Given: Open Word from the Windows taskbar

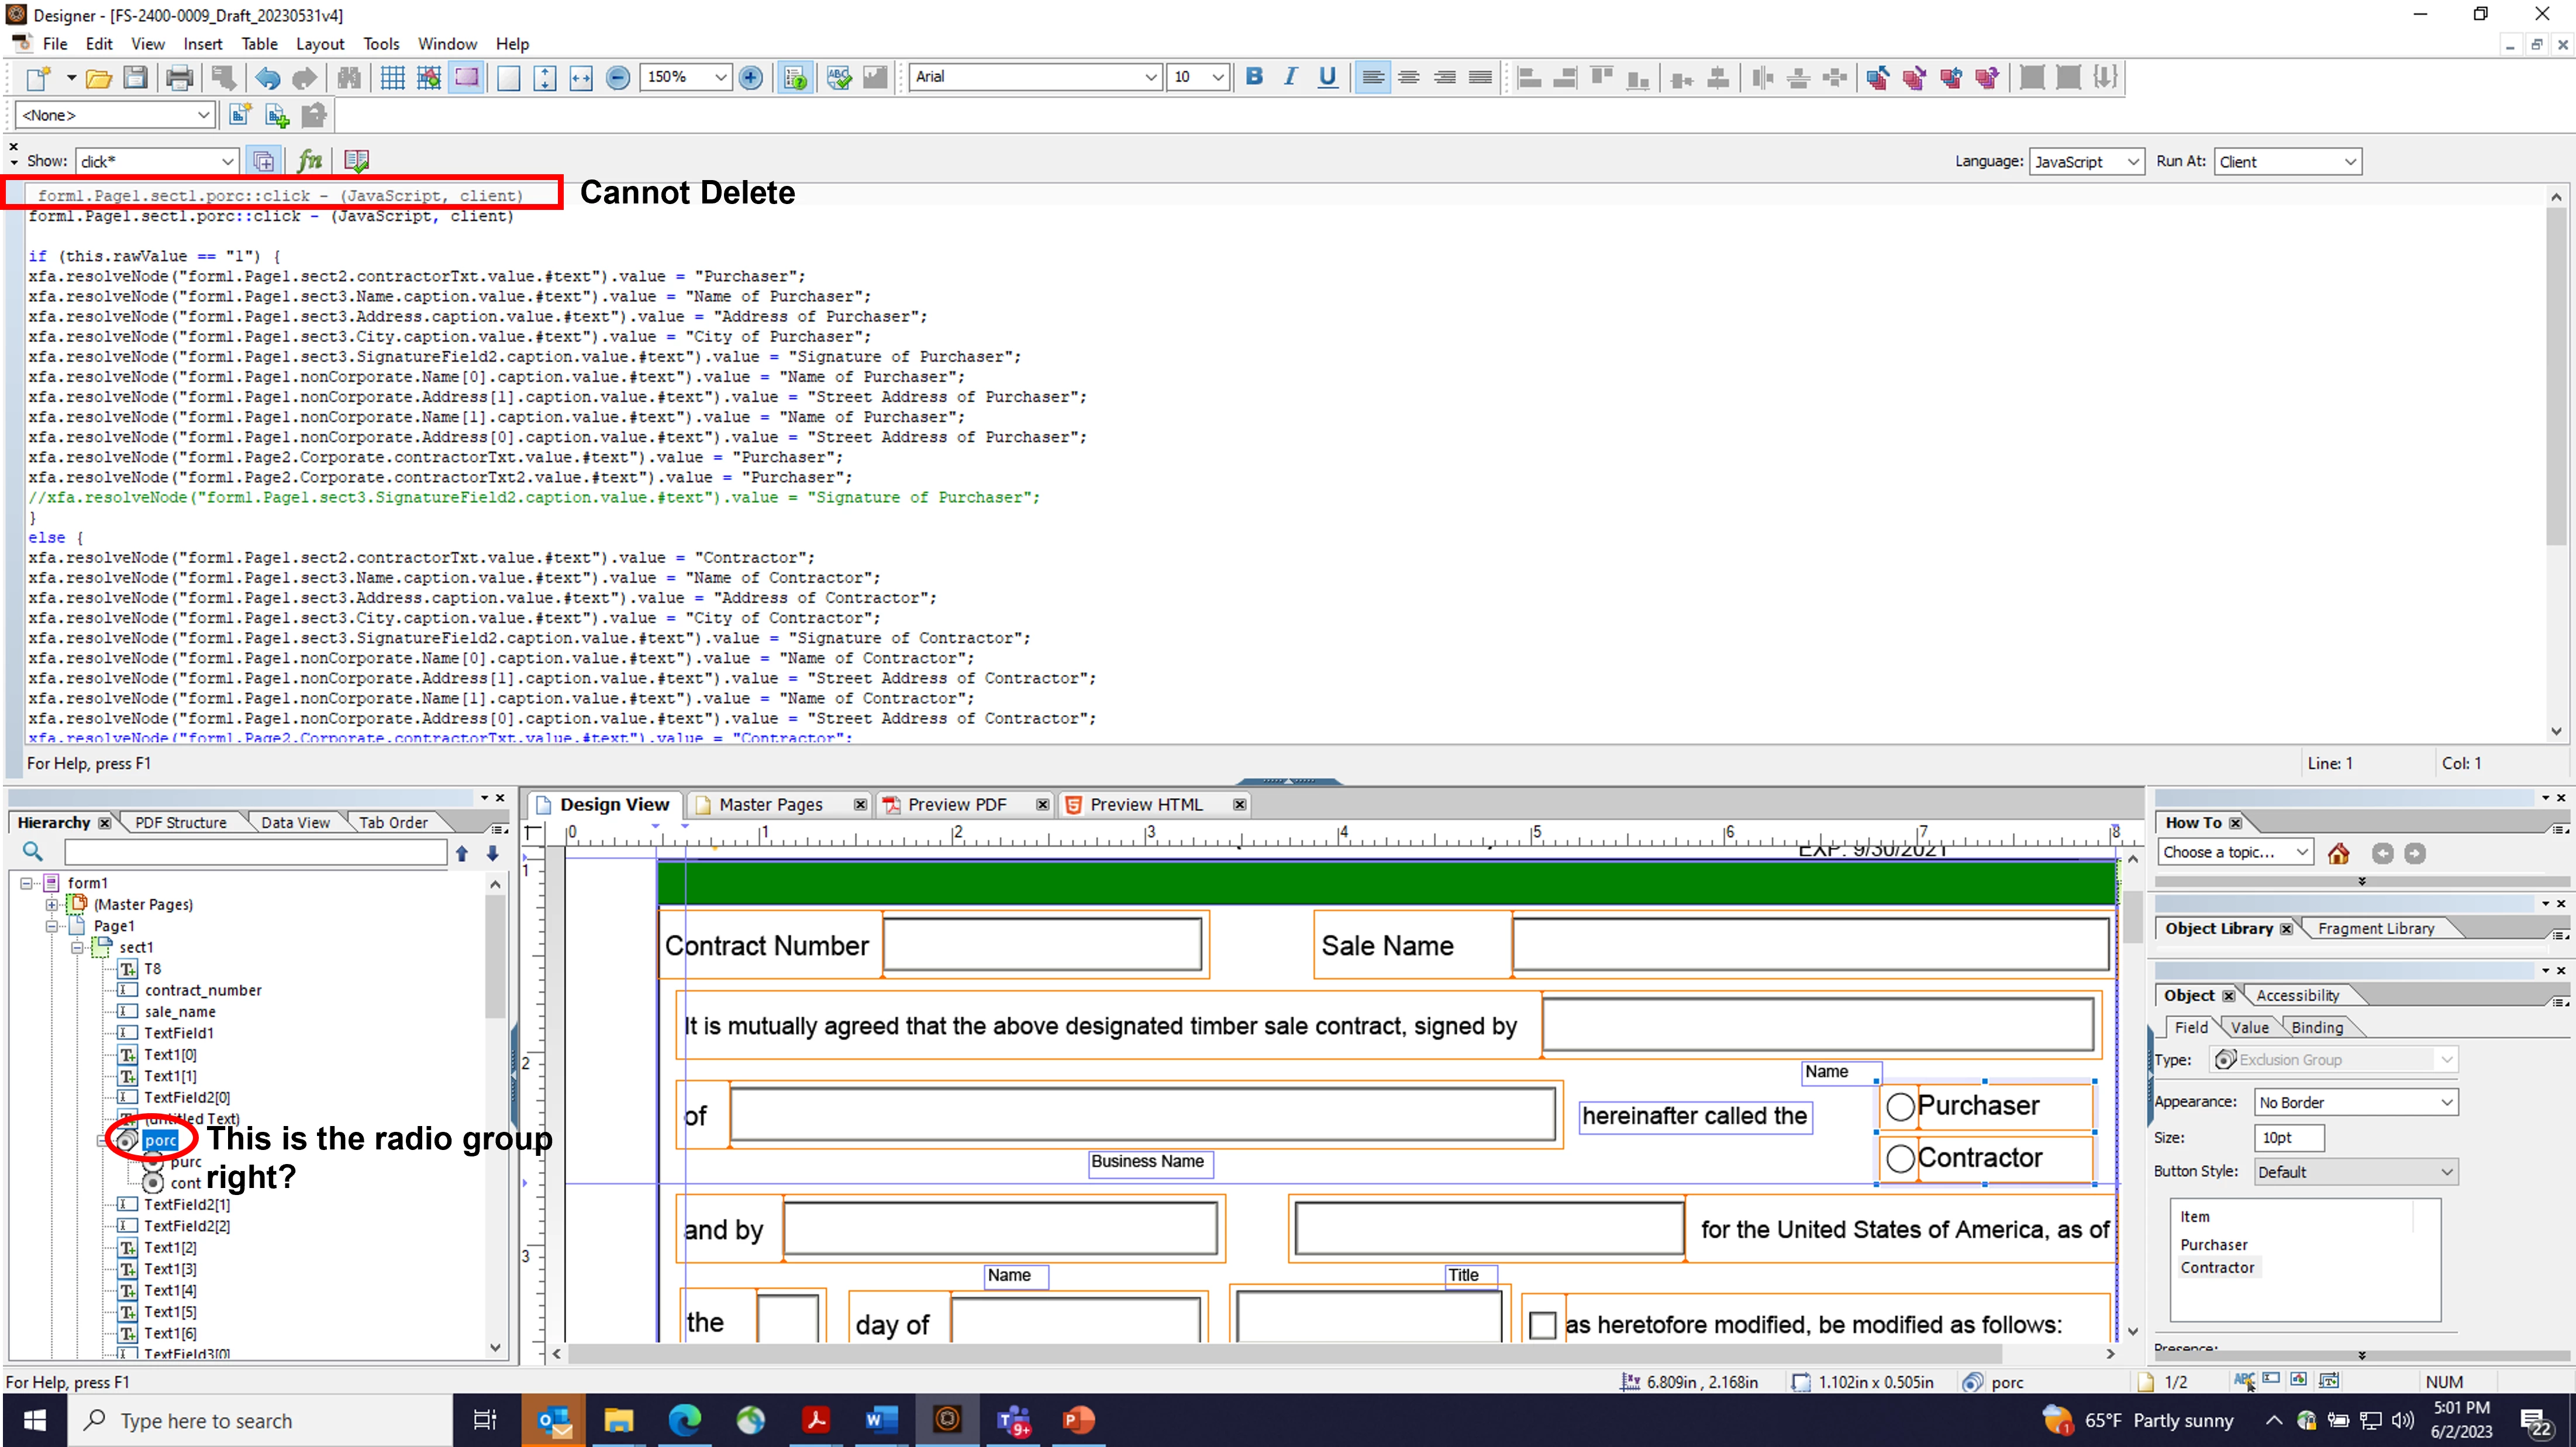Looking at the screenshot, I should pyautogui.click(x=881, y=1420).
